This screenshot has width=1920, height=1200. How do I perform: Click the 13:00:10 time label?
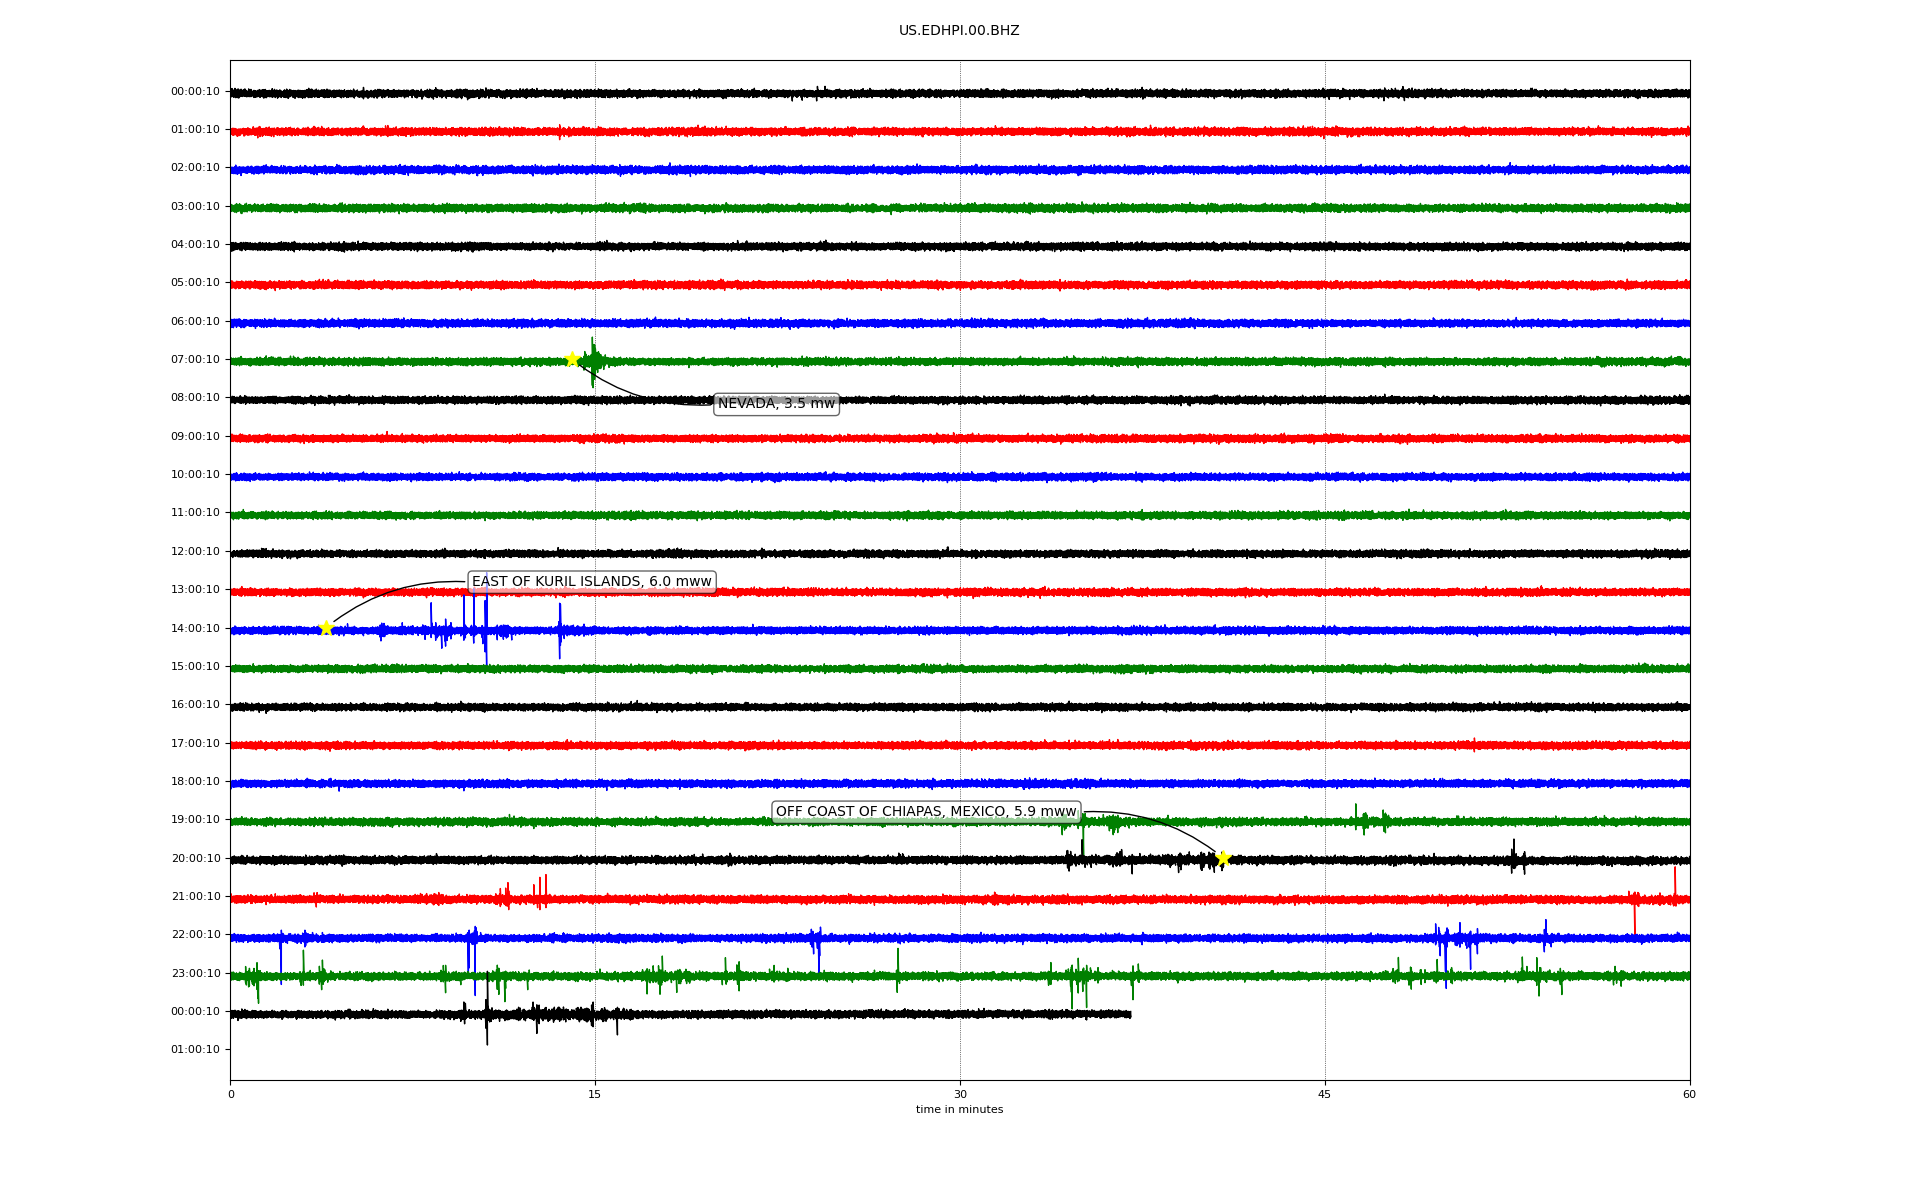(x=195, y=590)
